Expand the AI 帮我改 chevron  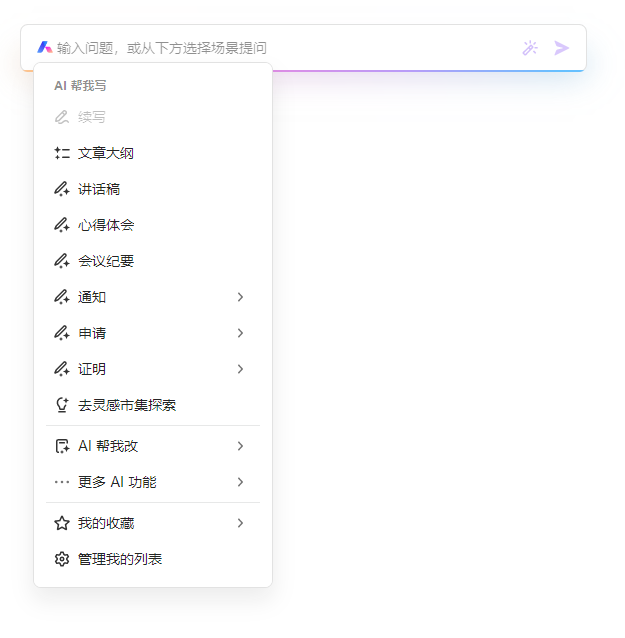(x=240, y=446)
